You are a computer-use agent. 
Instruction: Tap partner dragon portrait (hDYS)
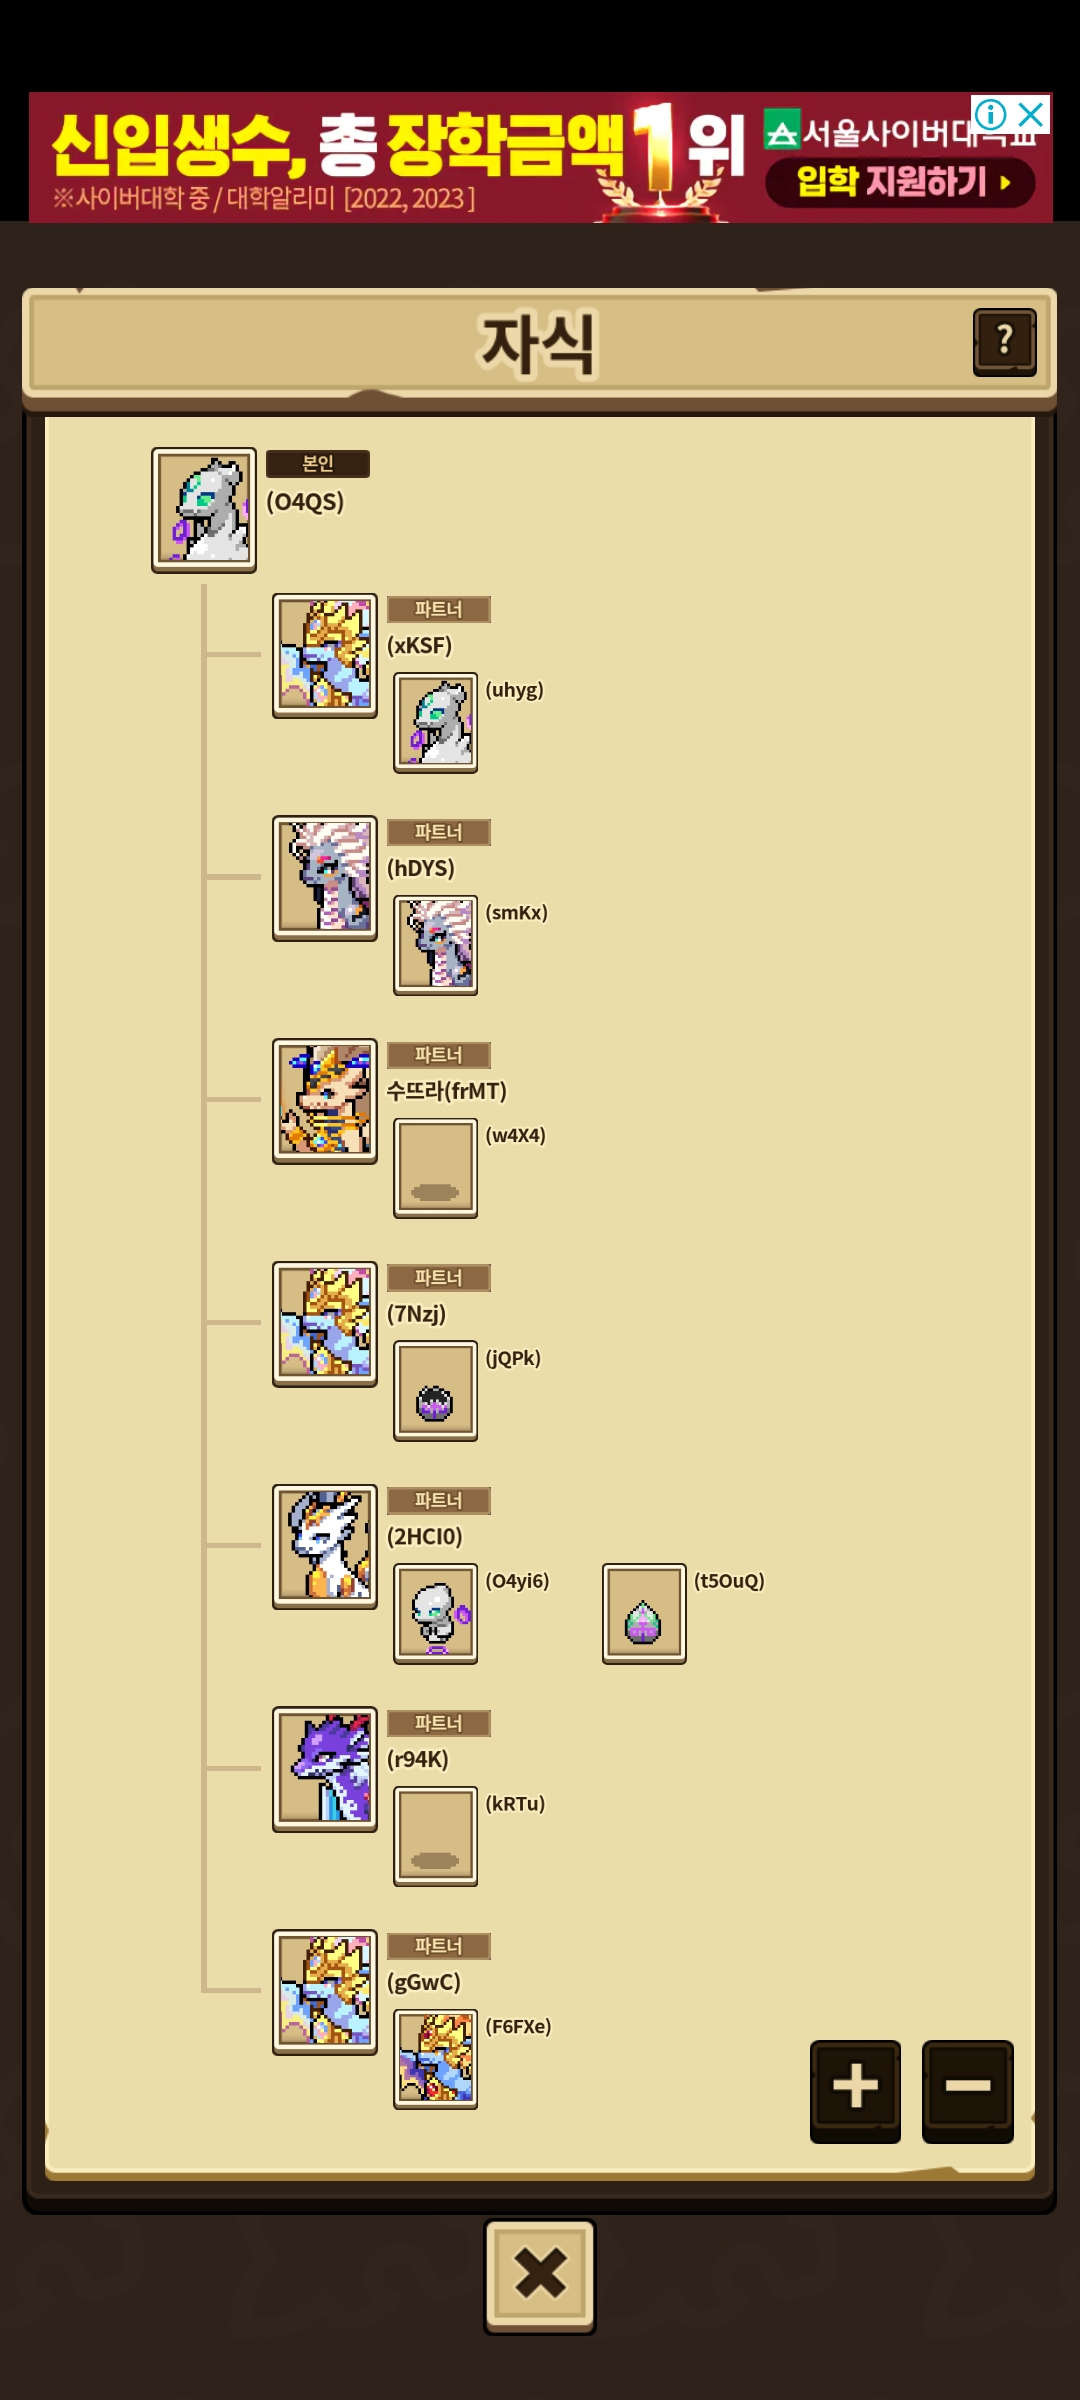point(325,878)
